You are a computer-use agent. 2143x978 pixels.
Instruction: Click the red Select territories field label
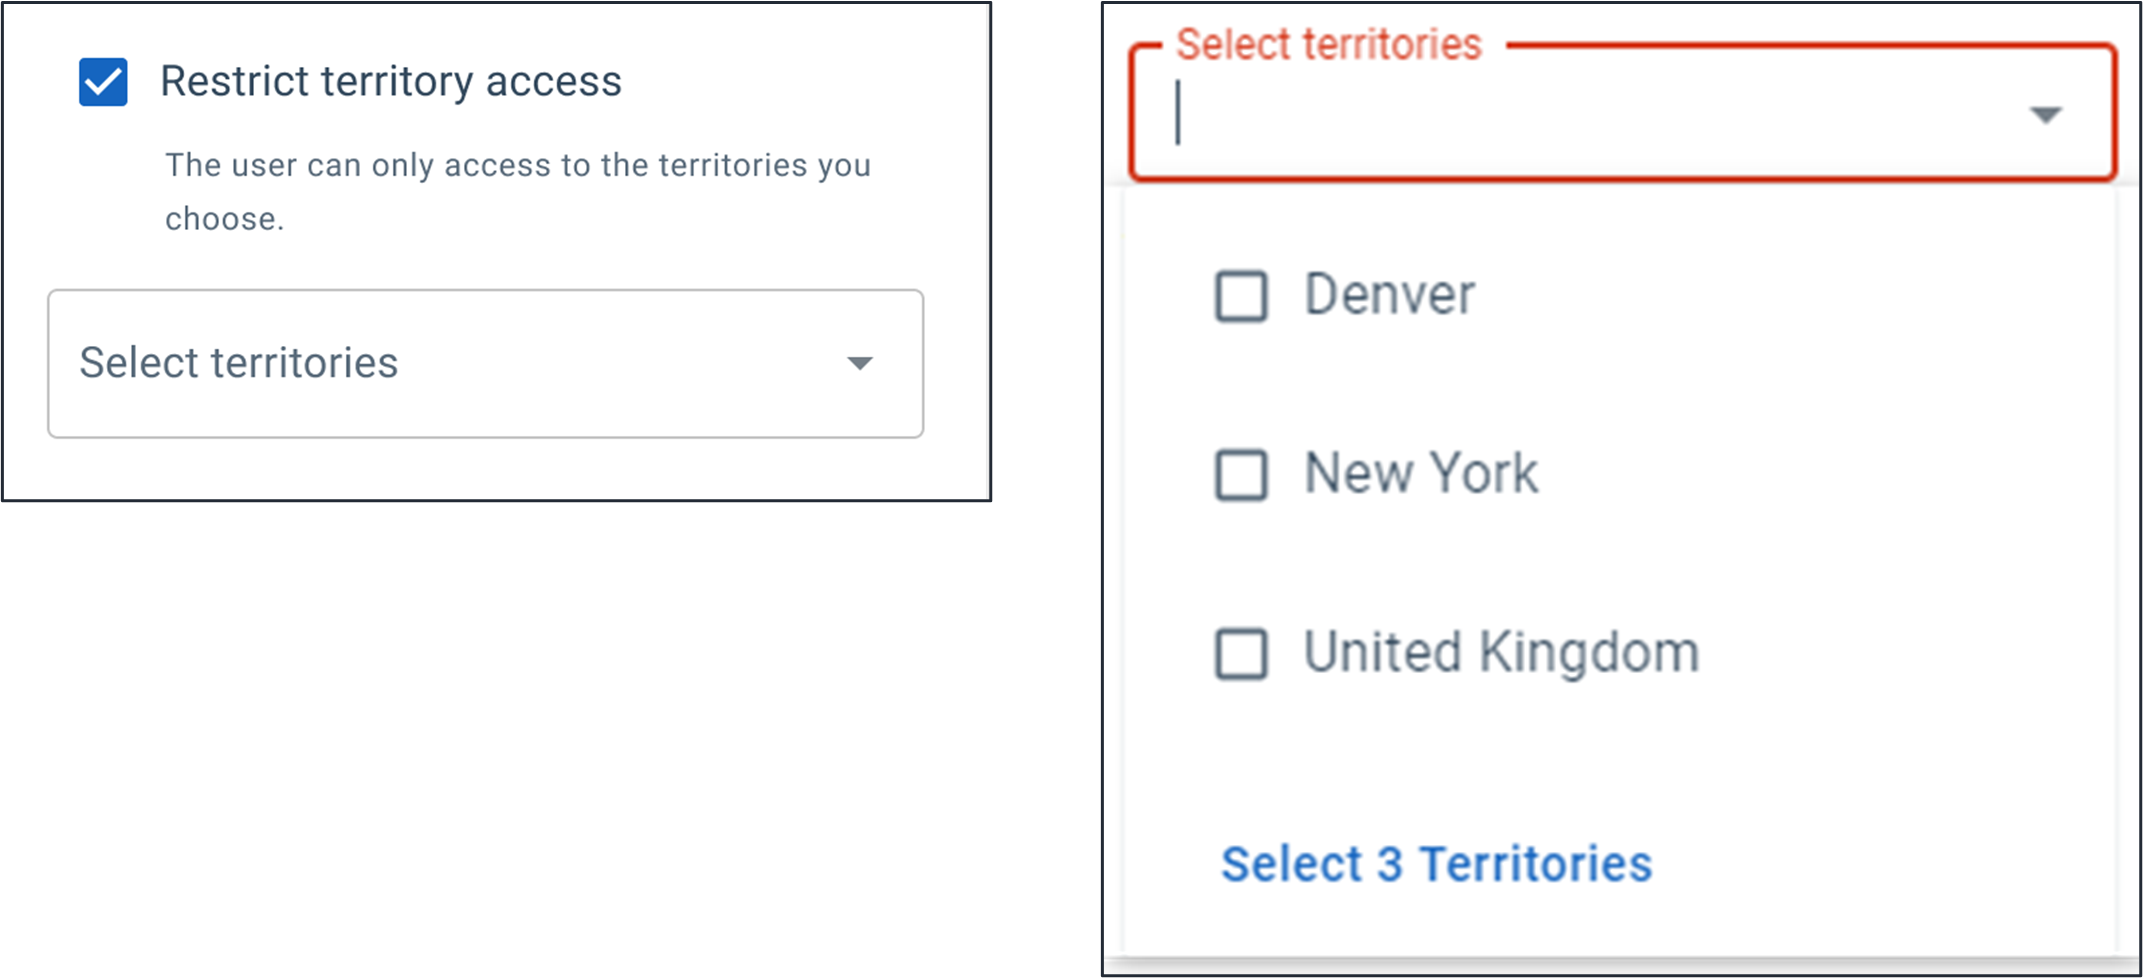(1326, 42)
